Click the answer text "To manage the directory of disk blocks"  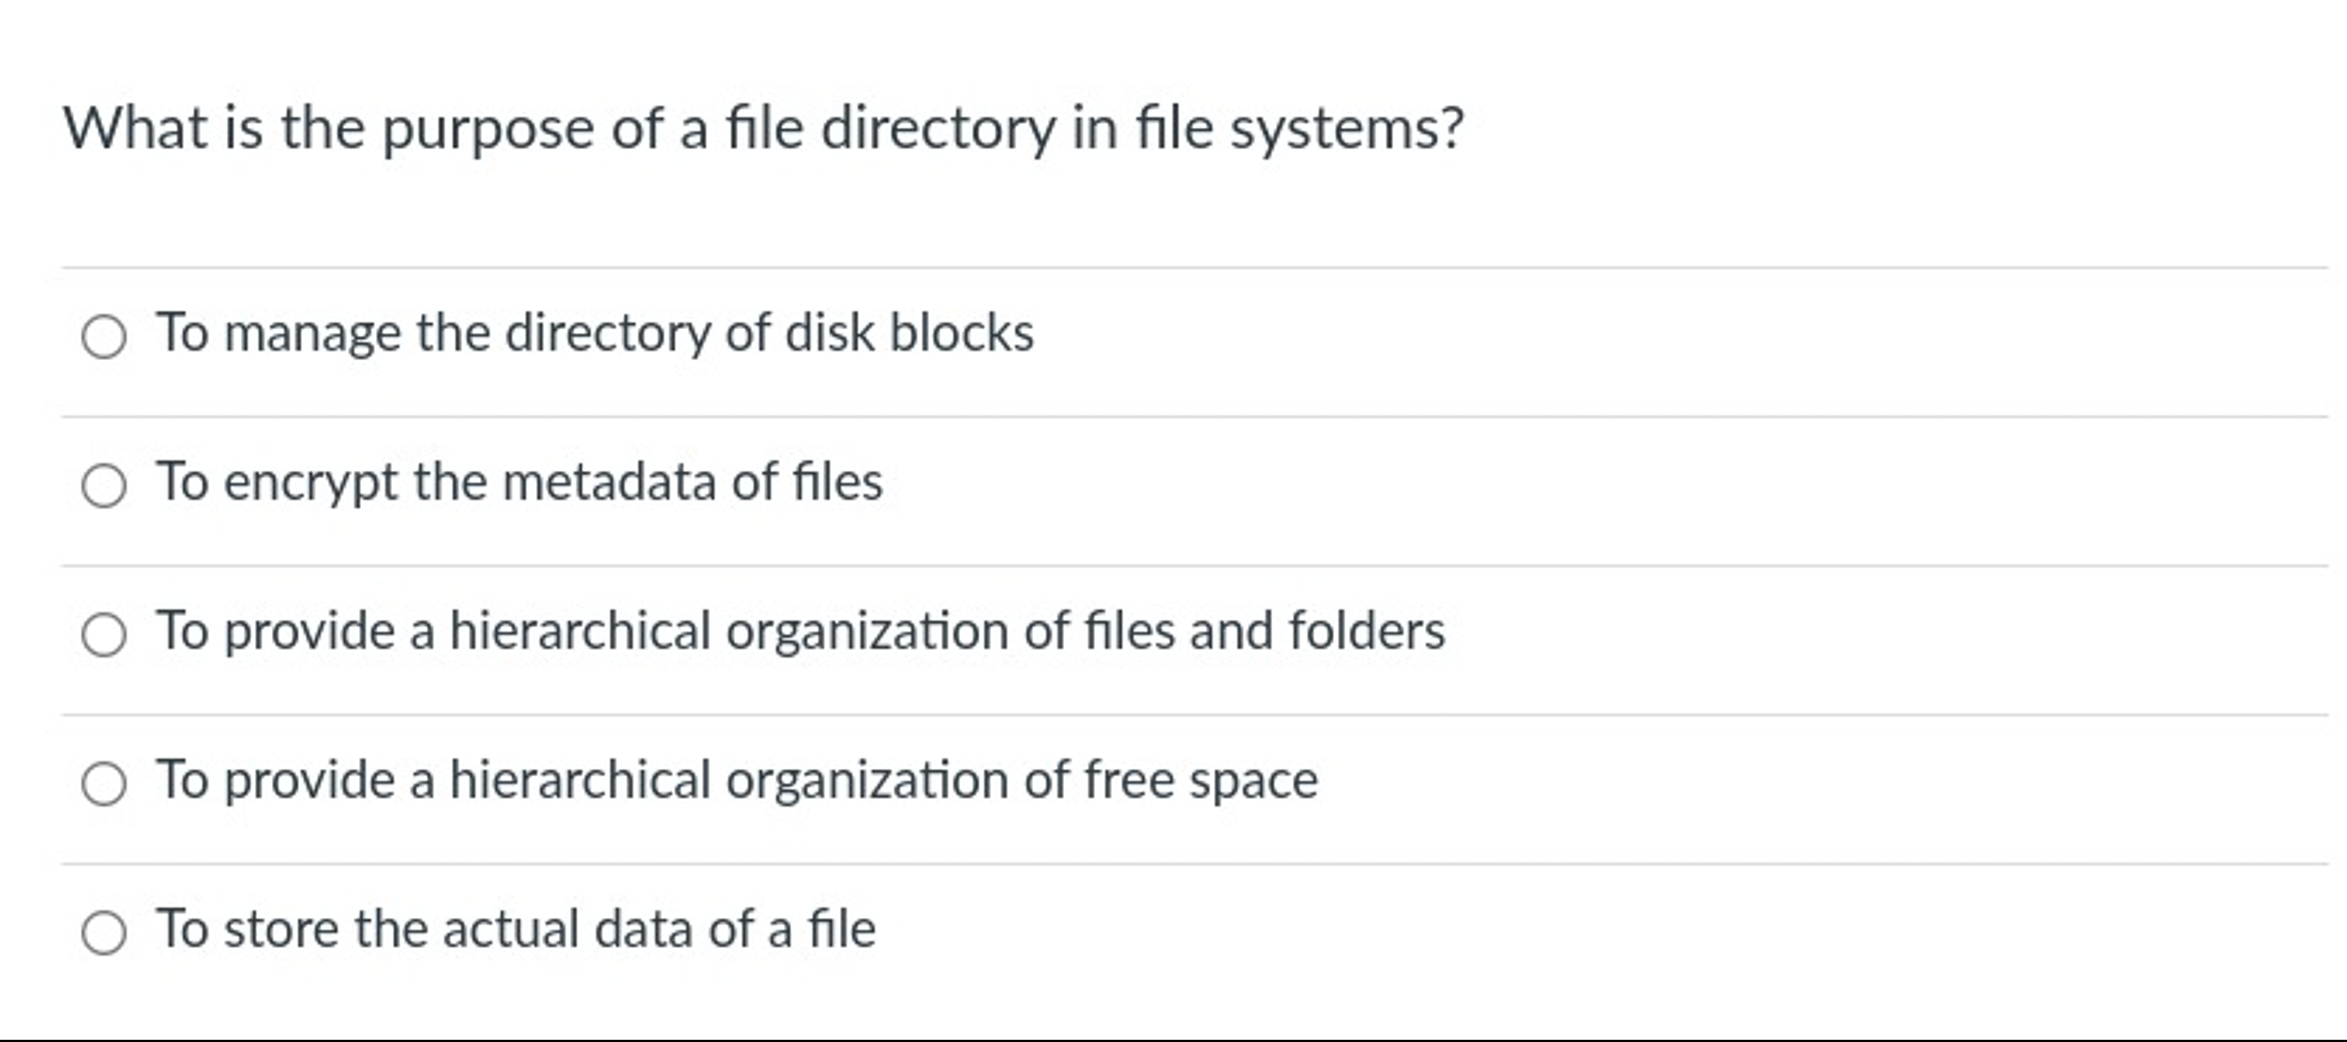[x=595, y=334]
